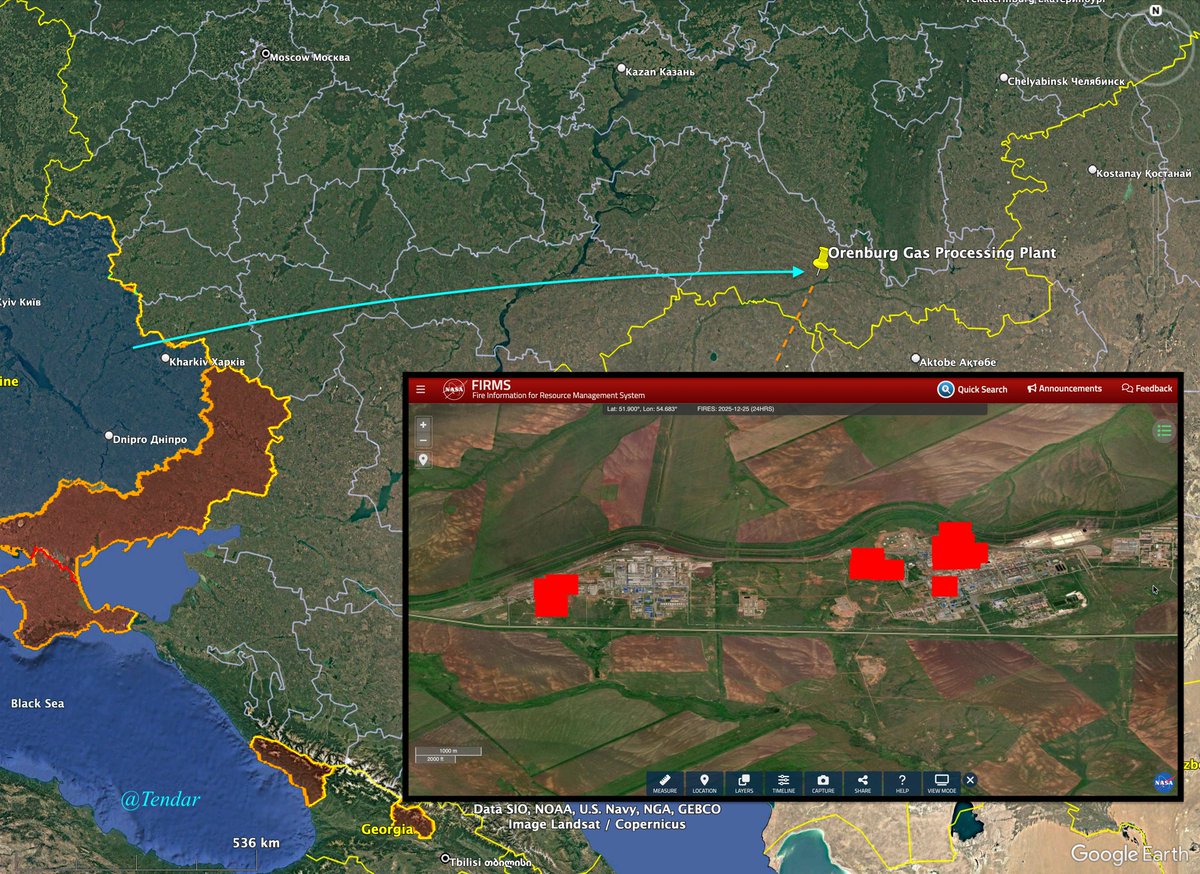Capture a screenshot using the Capture tool
Image resolution: width=1200 pixels, height=874 pixels.
[821, 782]
